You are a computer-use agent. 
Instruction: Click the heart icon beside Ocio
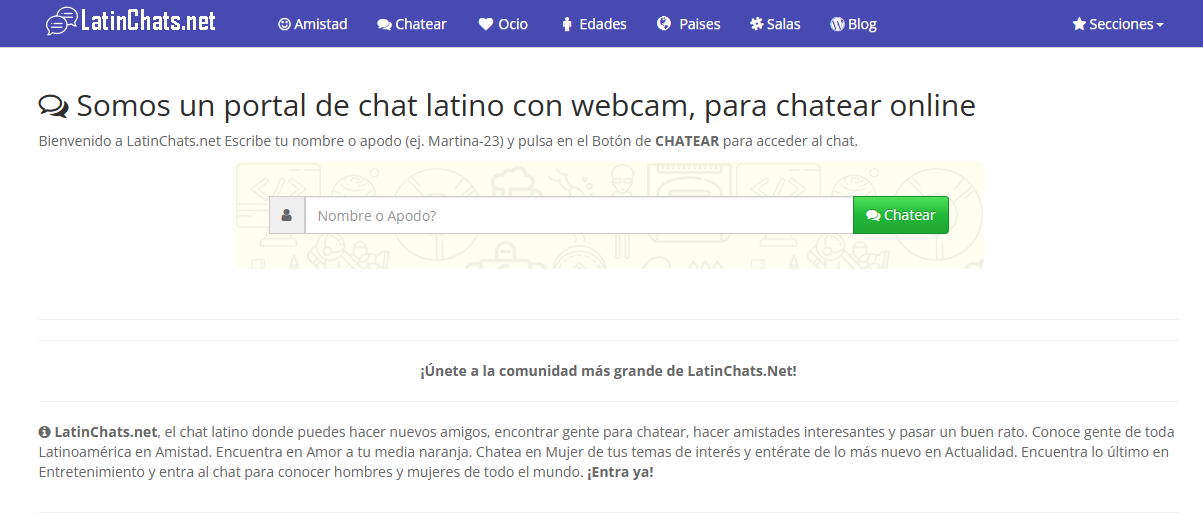pos(486,24)
